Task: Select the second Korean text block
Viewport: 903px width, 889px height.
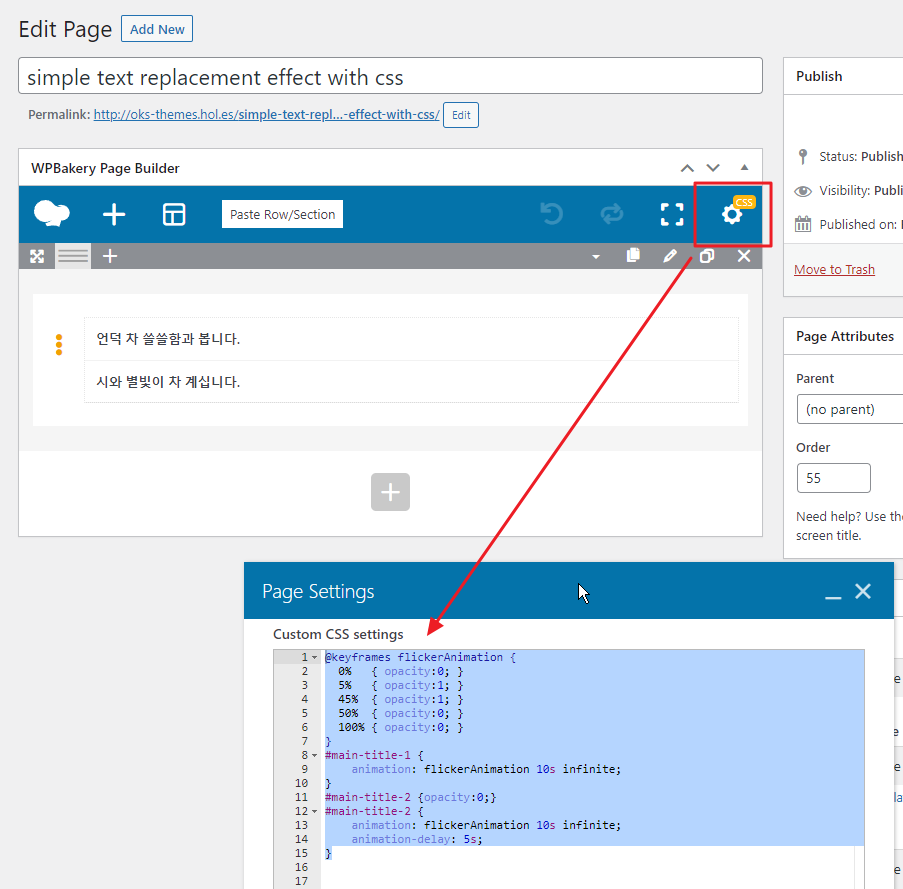Action: pyautogui.click(x=411, y=382)
